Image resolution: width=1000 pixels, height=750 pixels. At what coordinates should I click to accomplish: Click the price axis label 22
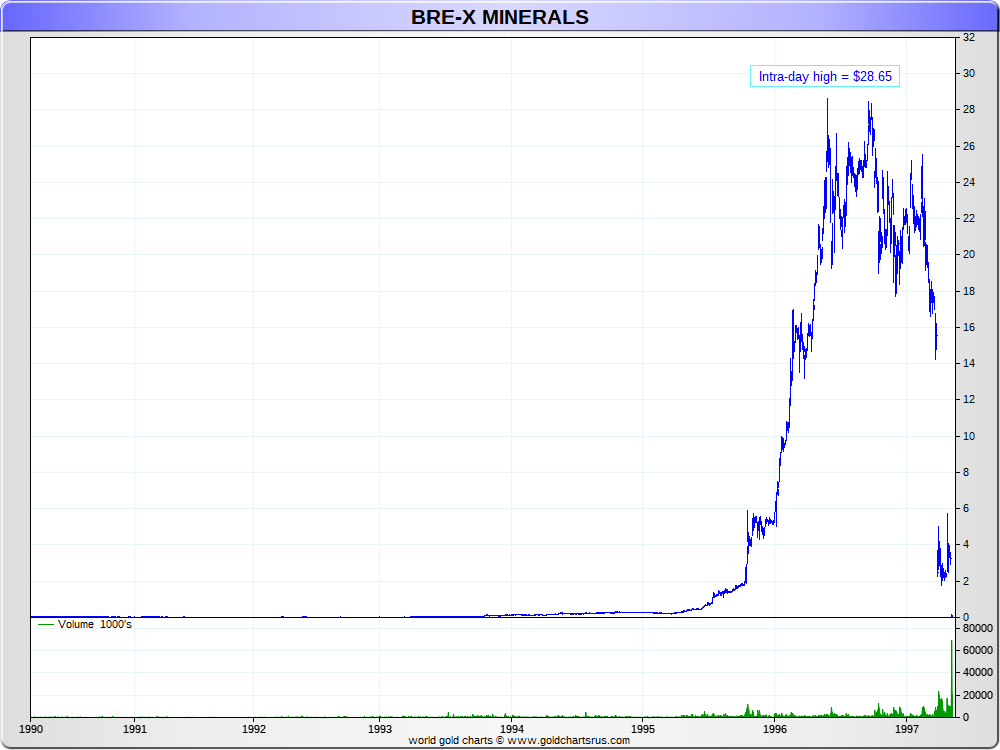coord(969,219)
